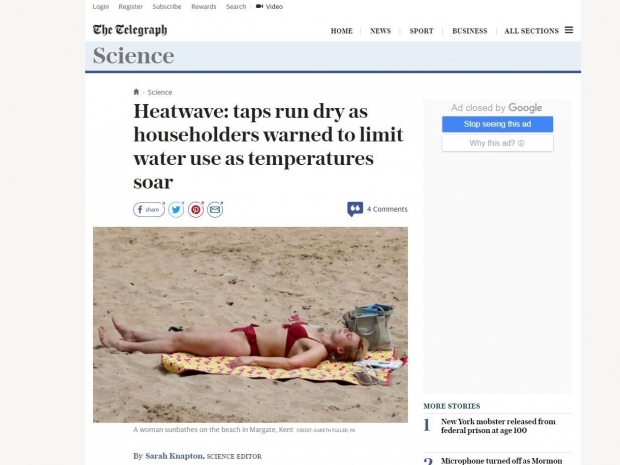The width and height of the screenshot is (620, 465).
Task: Open the Subscribe link
Action: point(166,7)
